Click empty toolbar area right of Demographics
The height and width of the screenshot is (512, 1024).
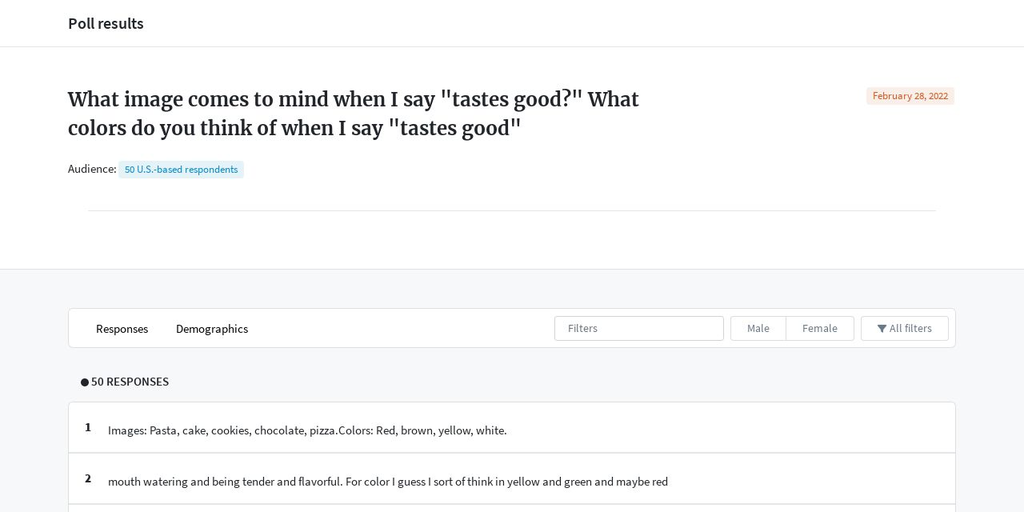(401, 328)
